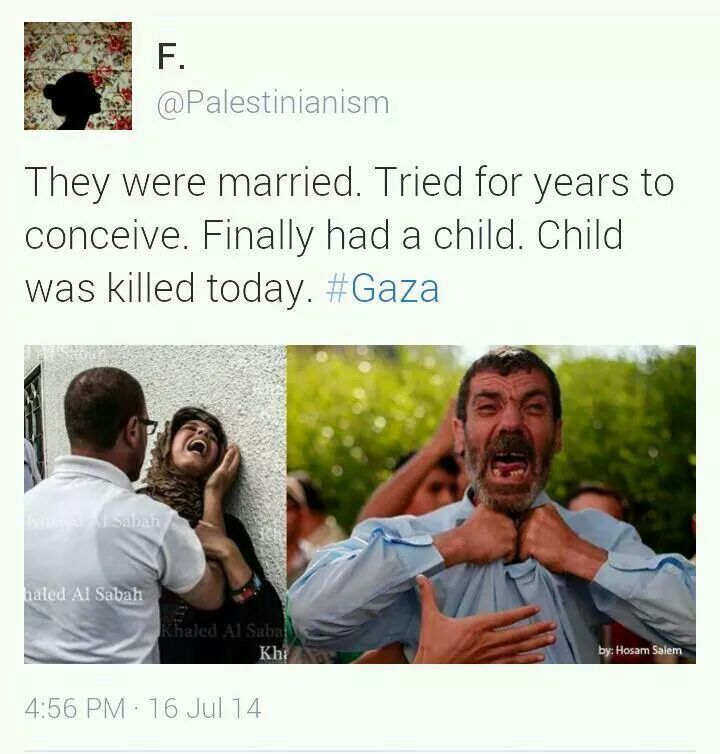Click the barred window in the left photo

click(34, 418)
